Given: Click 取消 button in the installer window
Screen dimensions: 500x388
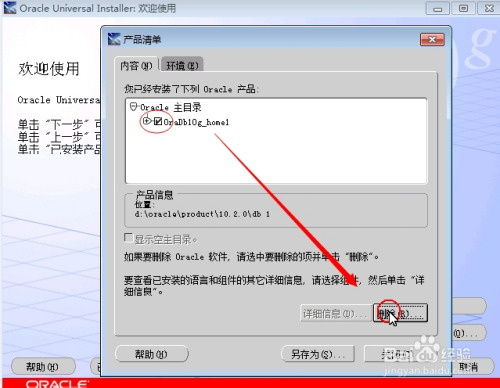Looking at the screenshot, I should (x=468, y=367).
